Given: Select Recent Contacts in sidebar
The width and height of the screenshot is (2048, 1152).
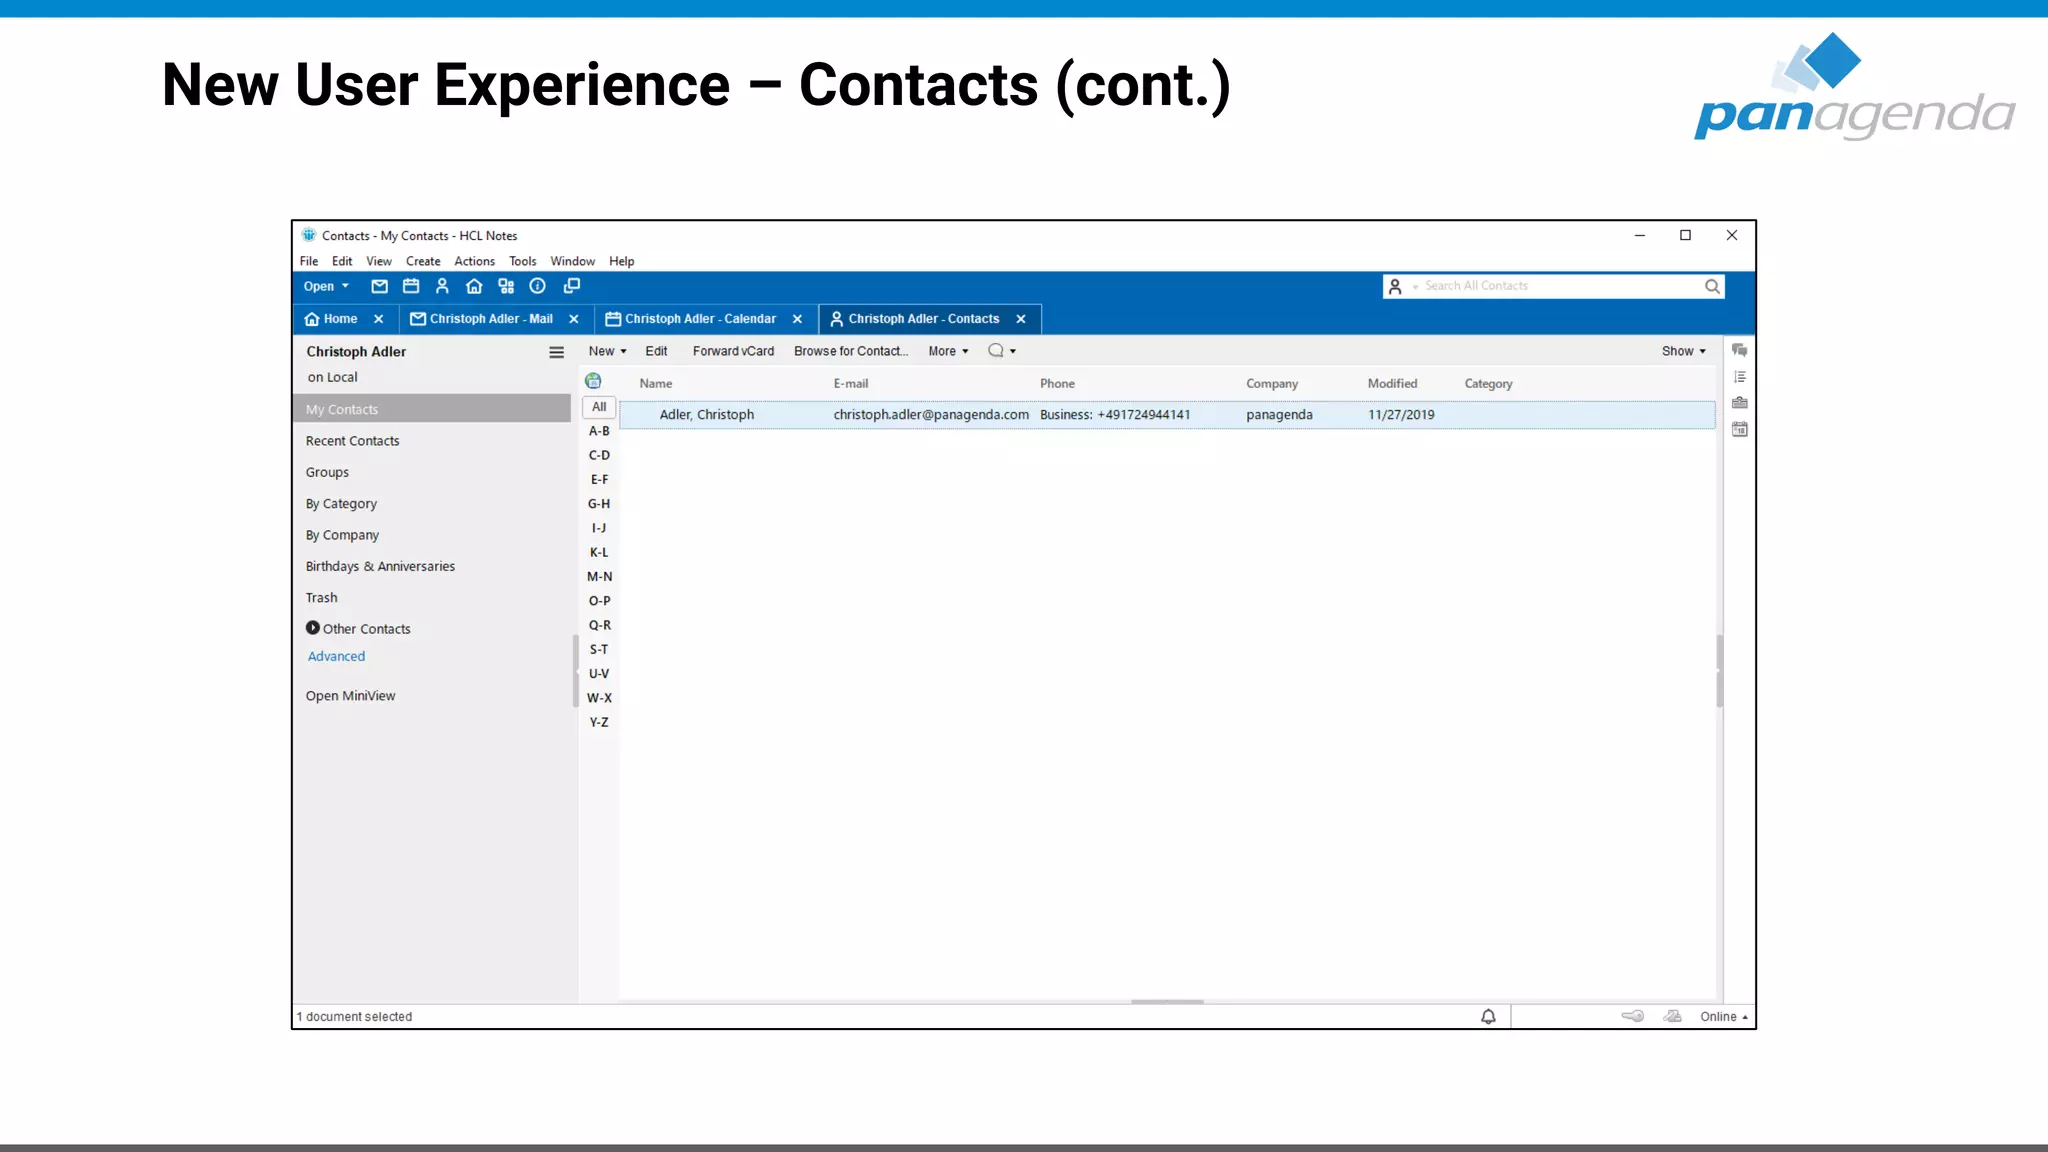Looking at the screenshot, I should click(352, 441).
